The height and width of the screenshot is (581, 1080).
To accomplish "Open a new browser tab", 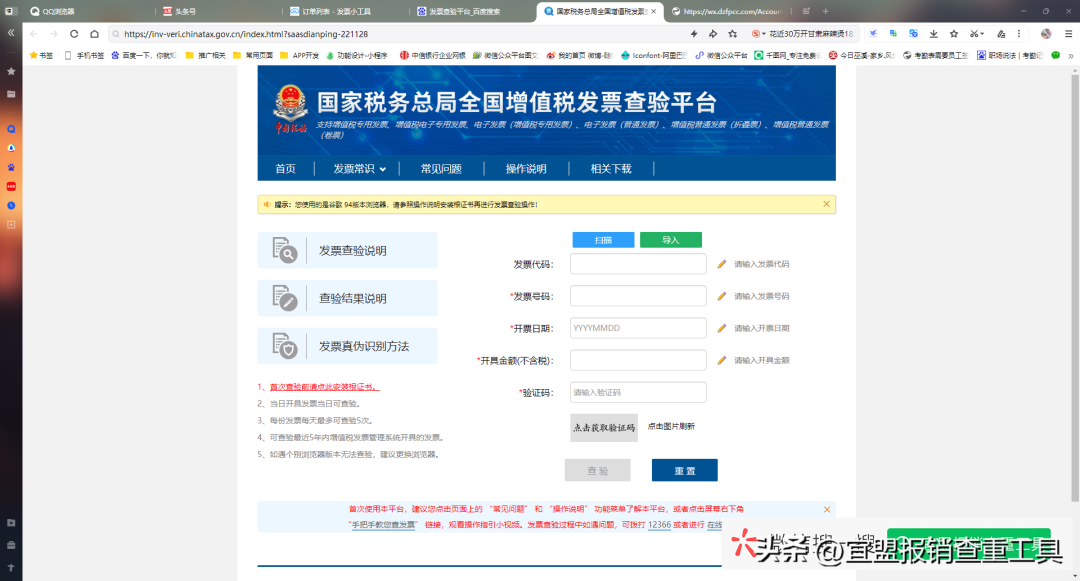I will [x=825, y=11].
